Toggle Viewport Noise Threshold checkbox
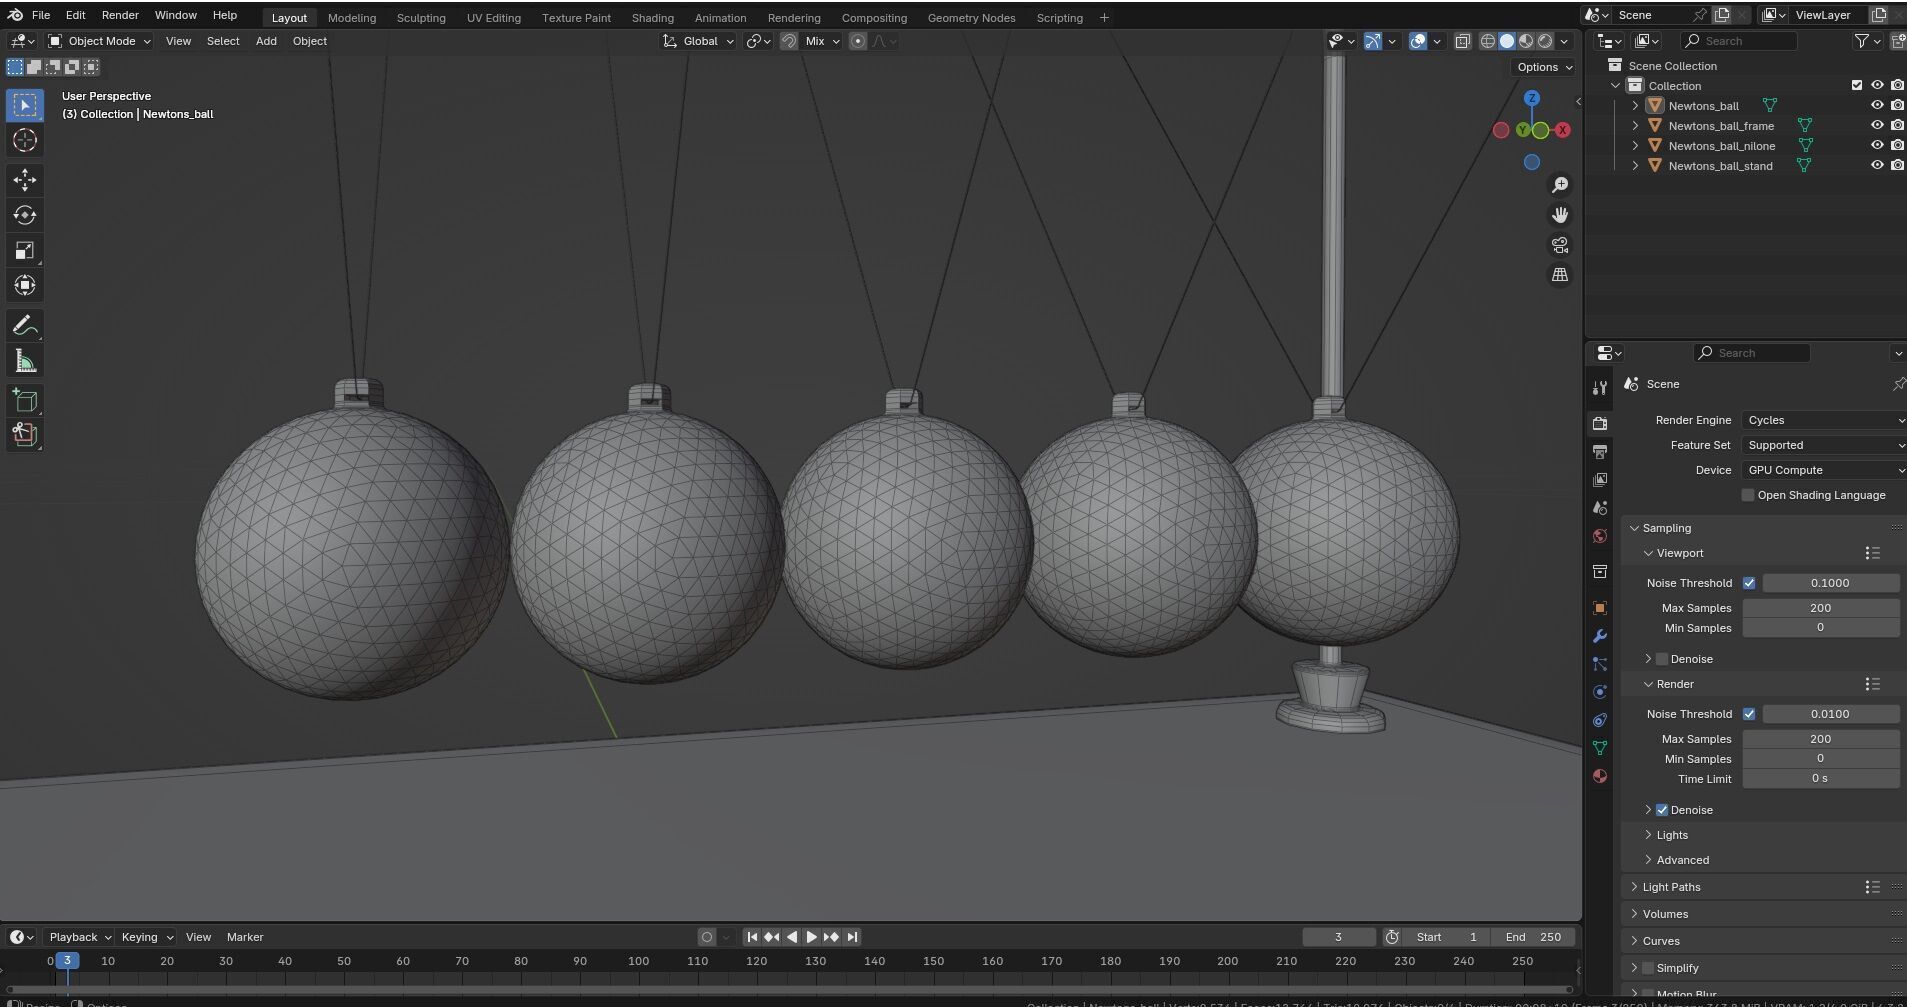Screen dimensions: 1907x1007 [1749, 583]
